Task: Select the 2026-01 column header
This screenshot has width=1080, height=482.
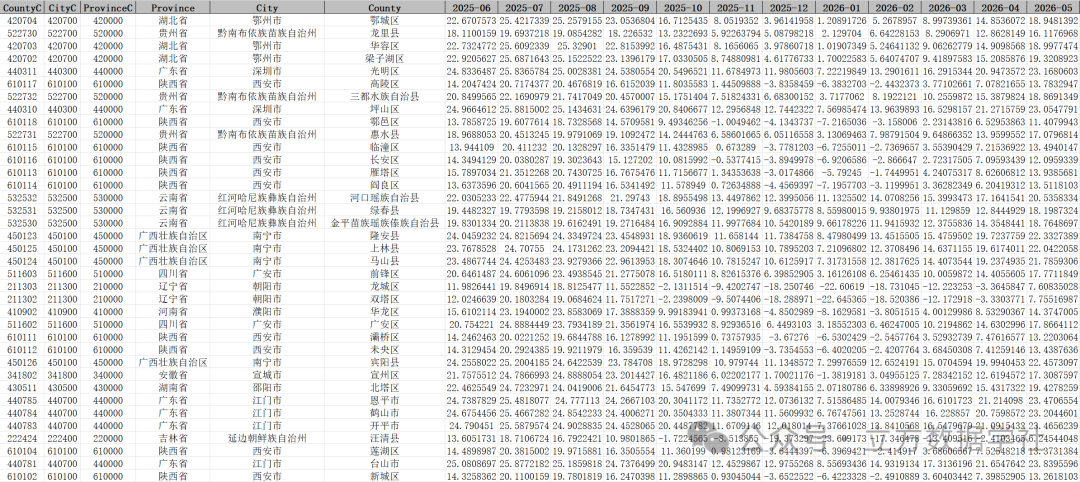Action: [842, 8]
